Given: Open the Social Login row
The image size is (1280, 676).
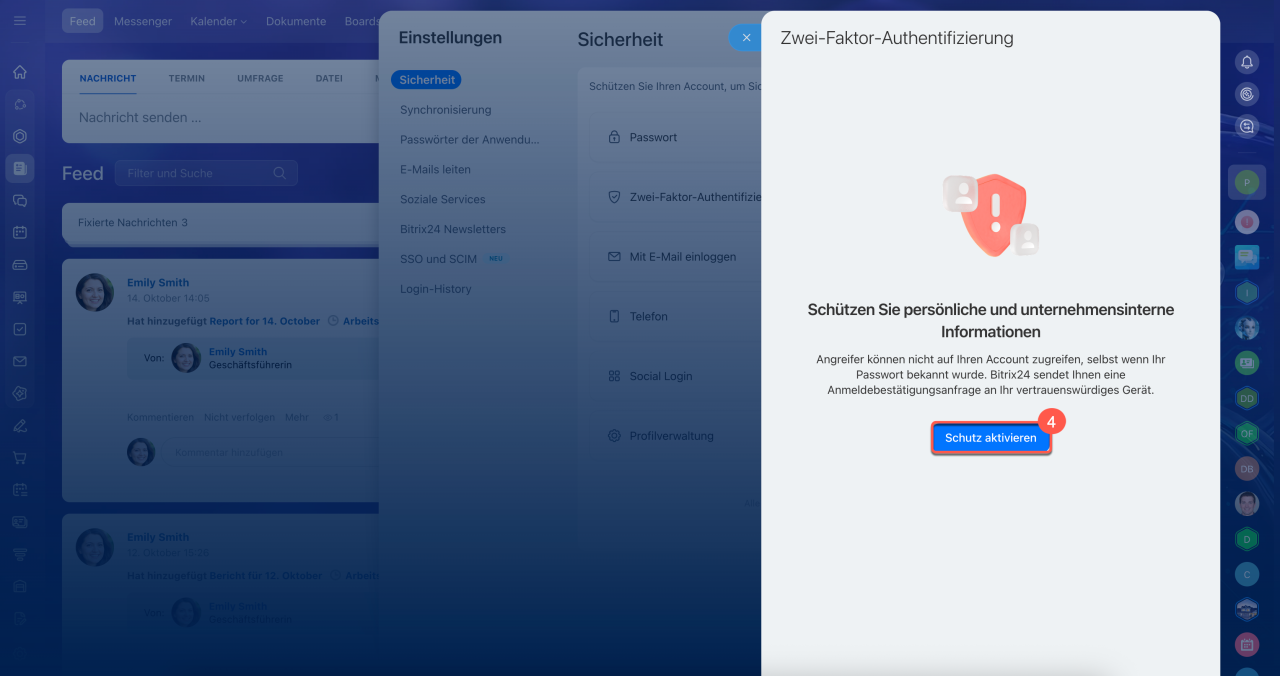Looking at the screenshot, I should [x=675, y=377].
